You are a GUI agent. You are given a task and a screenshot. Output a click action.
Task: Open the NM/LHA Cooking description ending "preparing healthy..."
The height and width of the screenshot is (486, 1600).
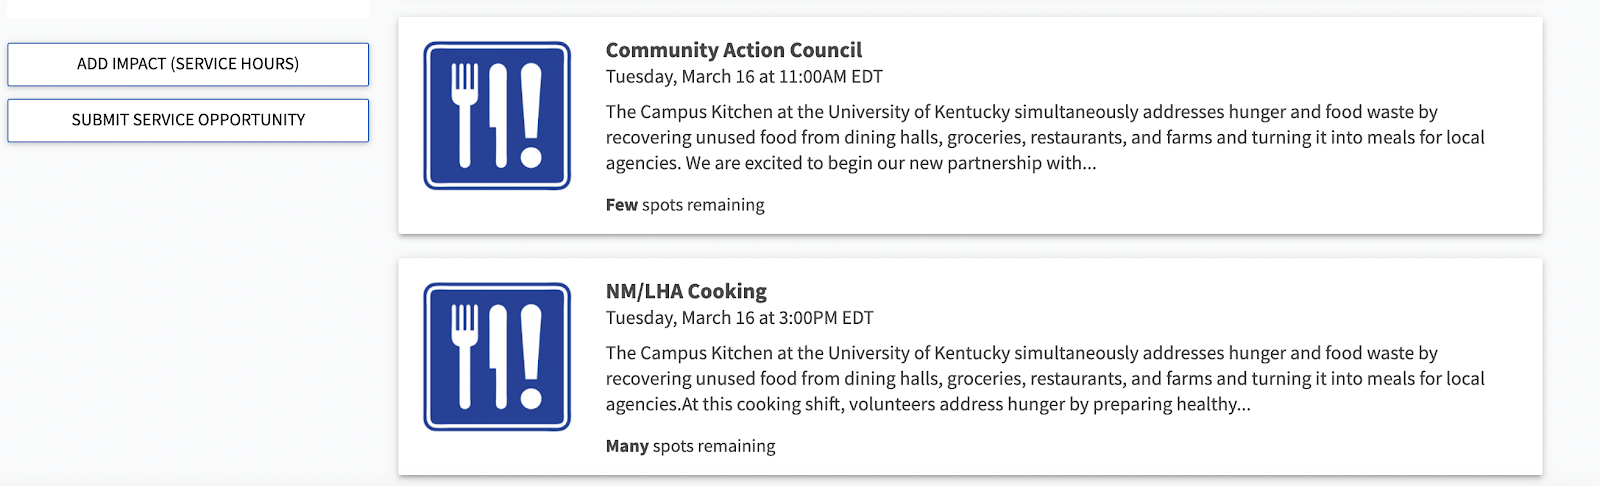click(1045, 379)
